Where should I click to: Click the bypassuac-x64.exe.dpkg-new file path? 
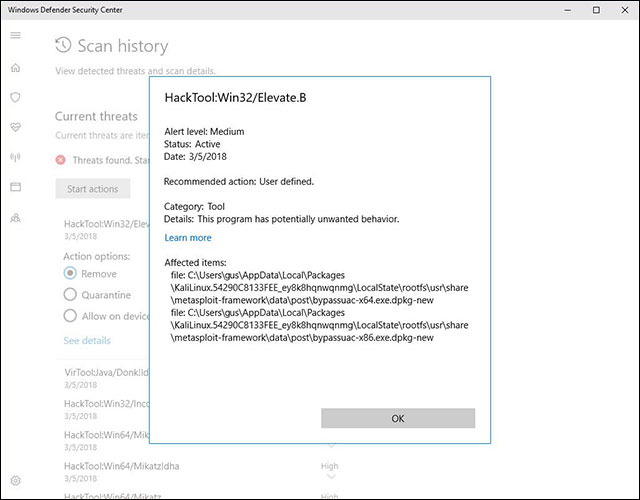(319, 288)
